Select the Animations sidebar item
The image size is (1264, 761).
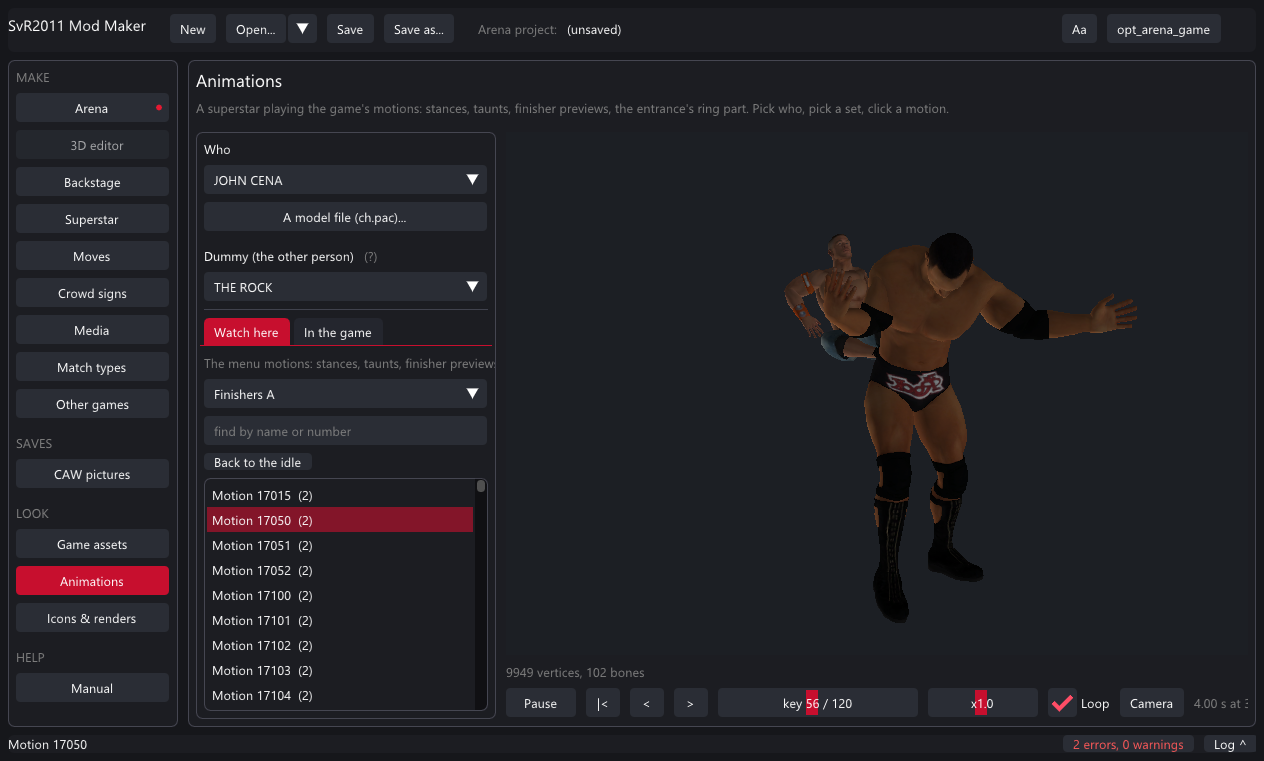(x=92, y=581)
